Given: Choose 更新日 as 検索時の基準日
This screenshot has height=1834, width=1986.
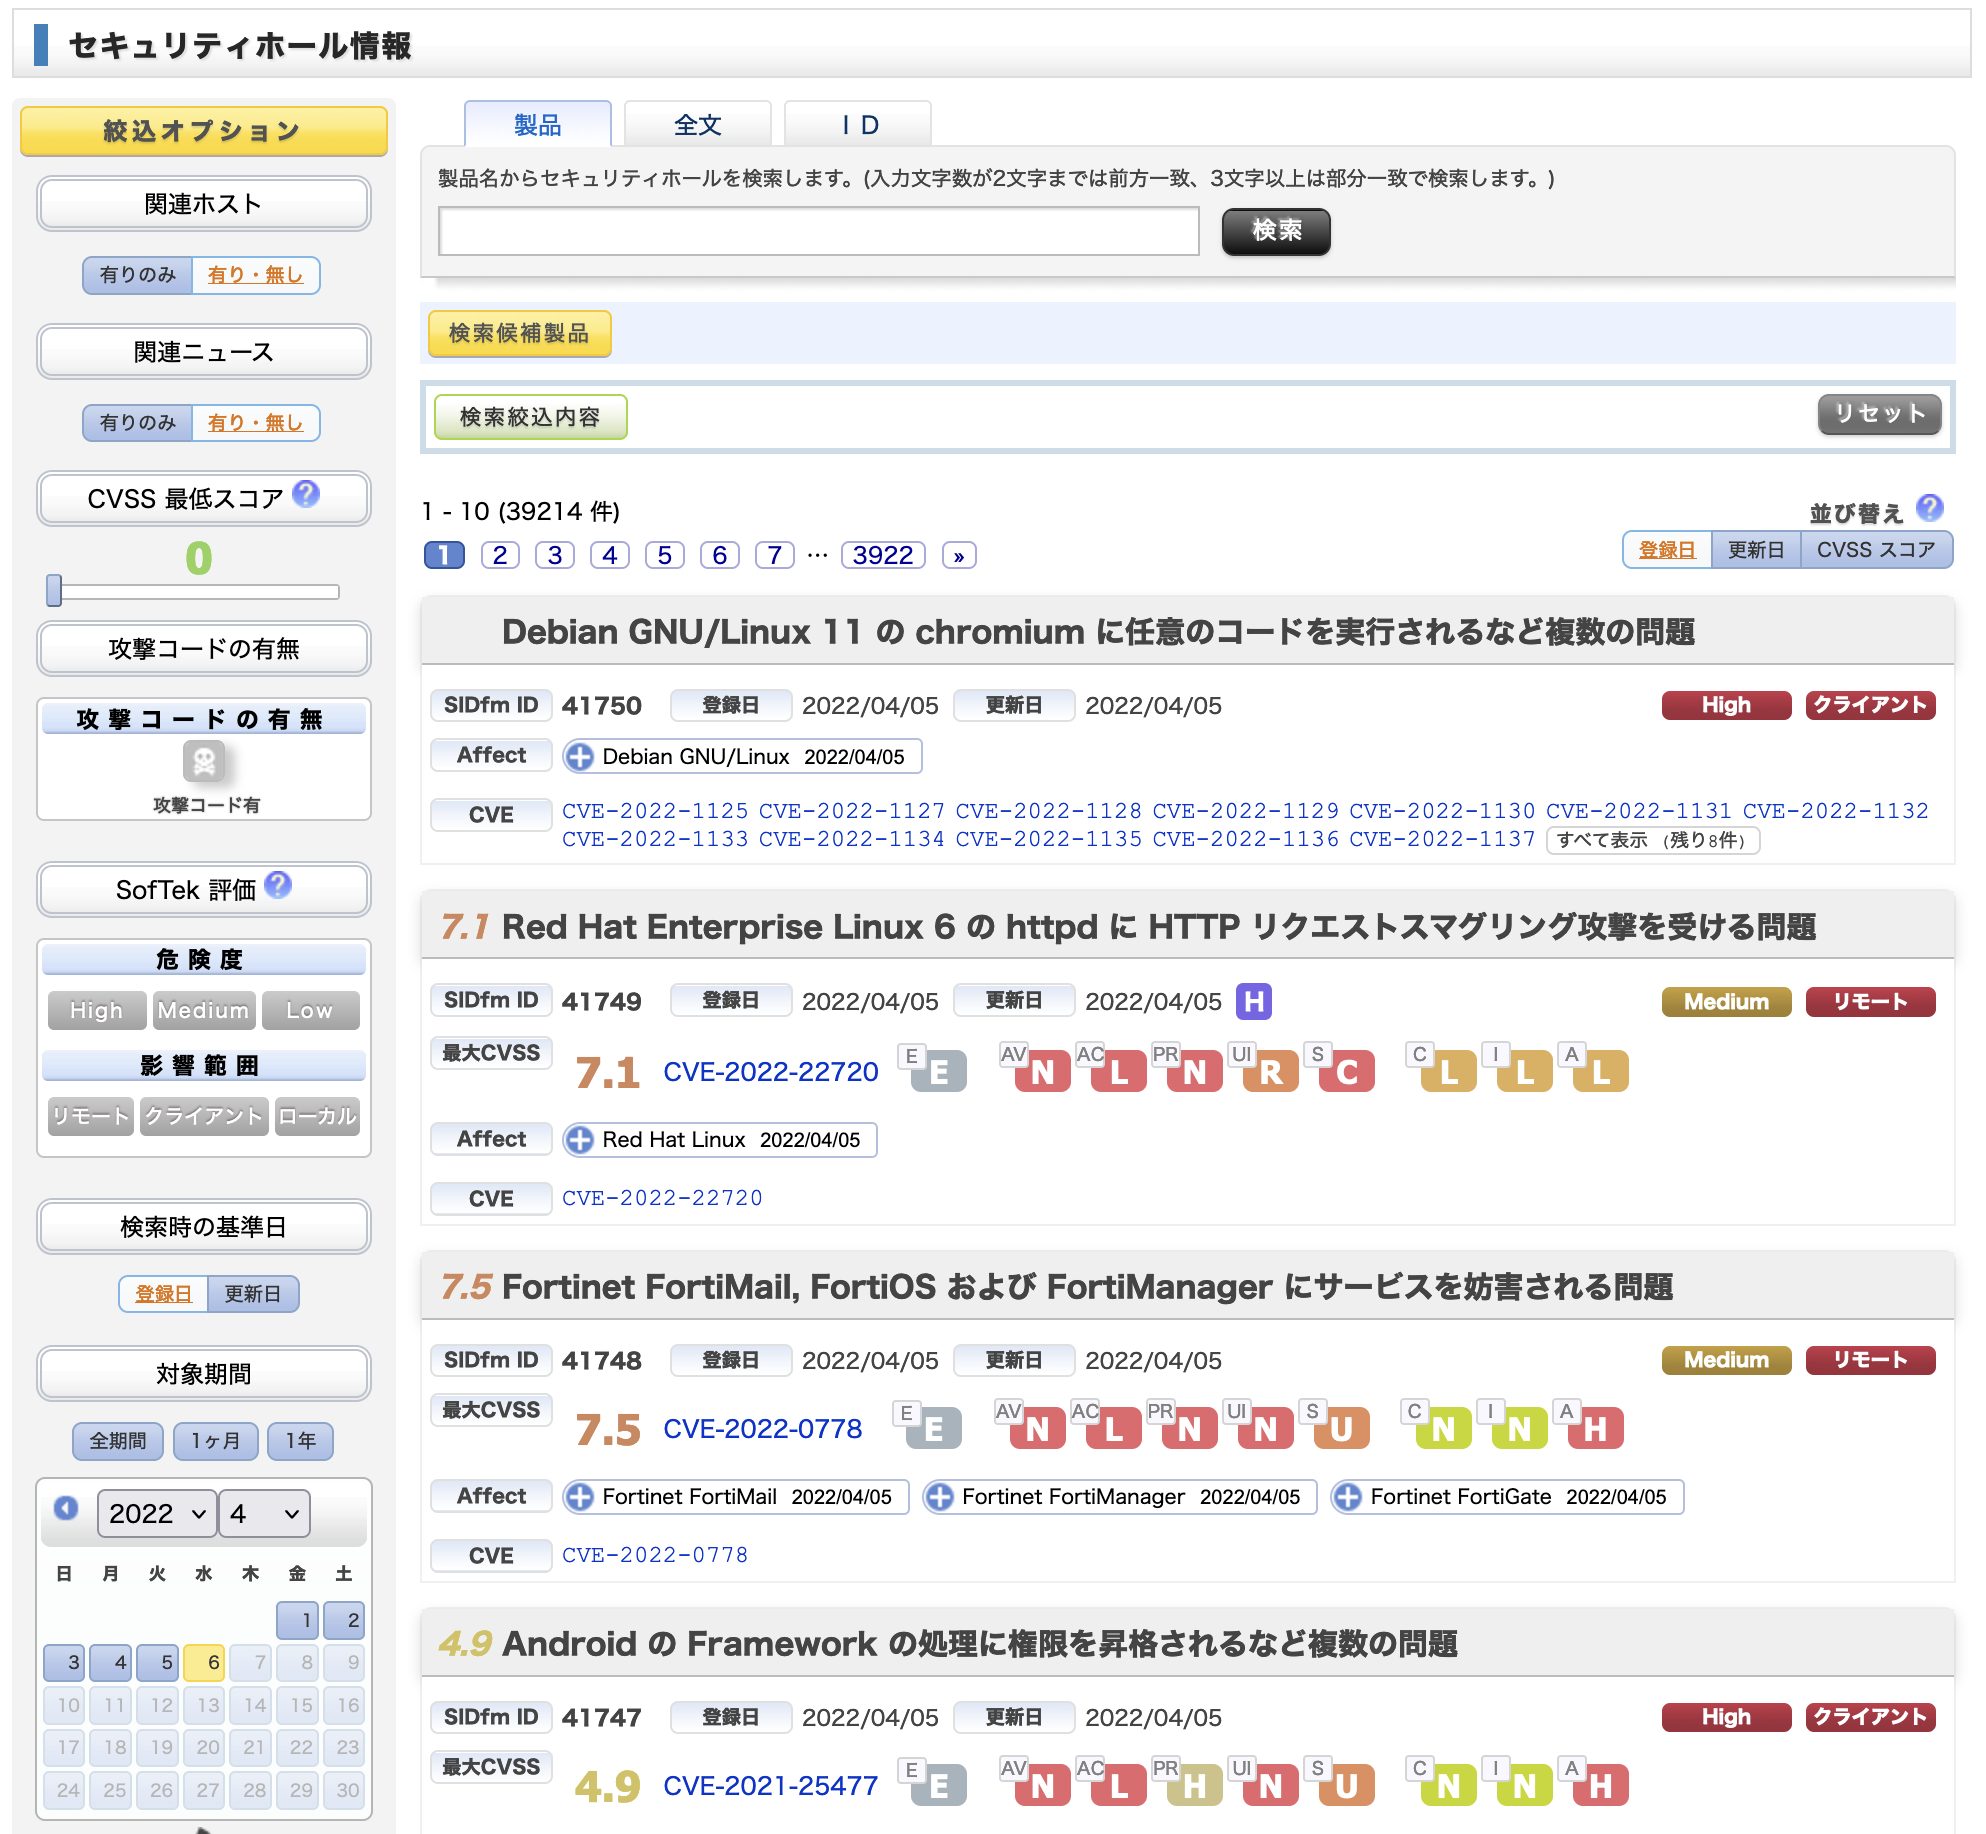Looking at the screenshot, I should (252, 1294).
